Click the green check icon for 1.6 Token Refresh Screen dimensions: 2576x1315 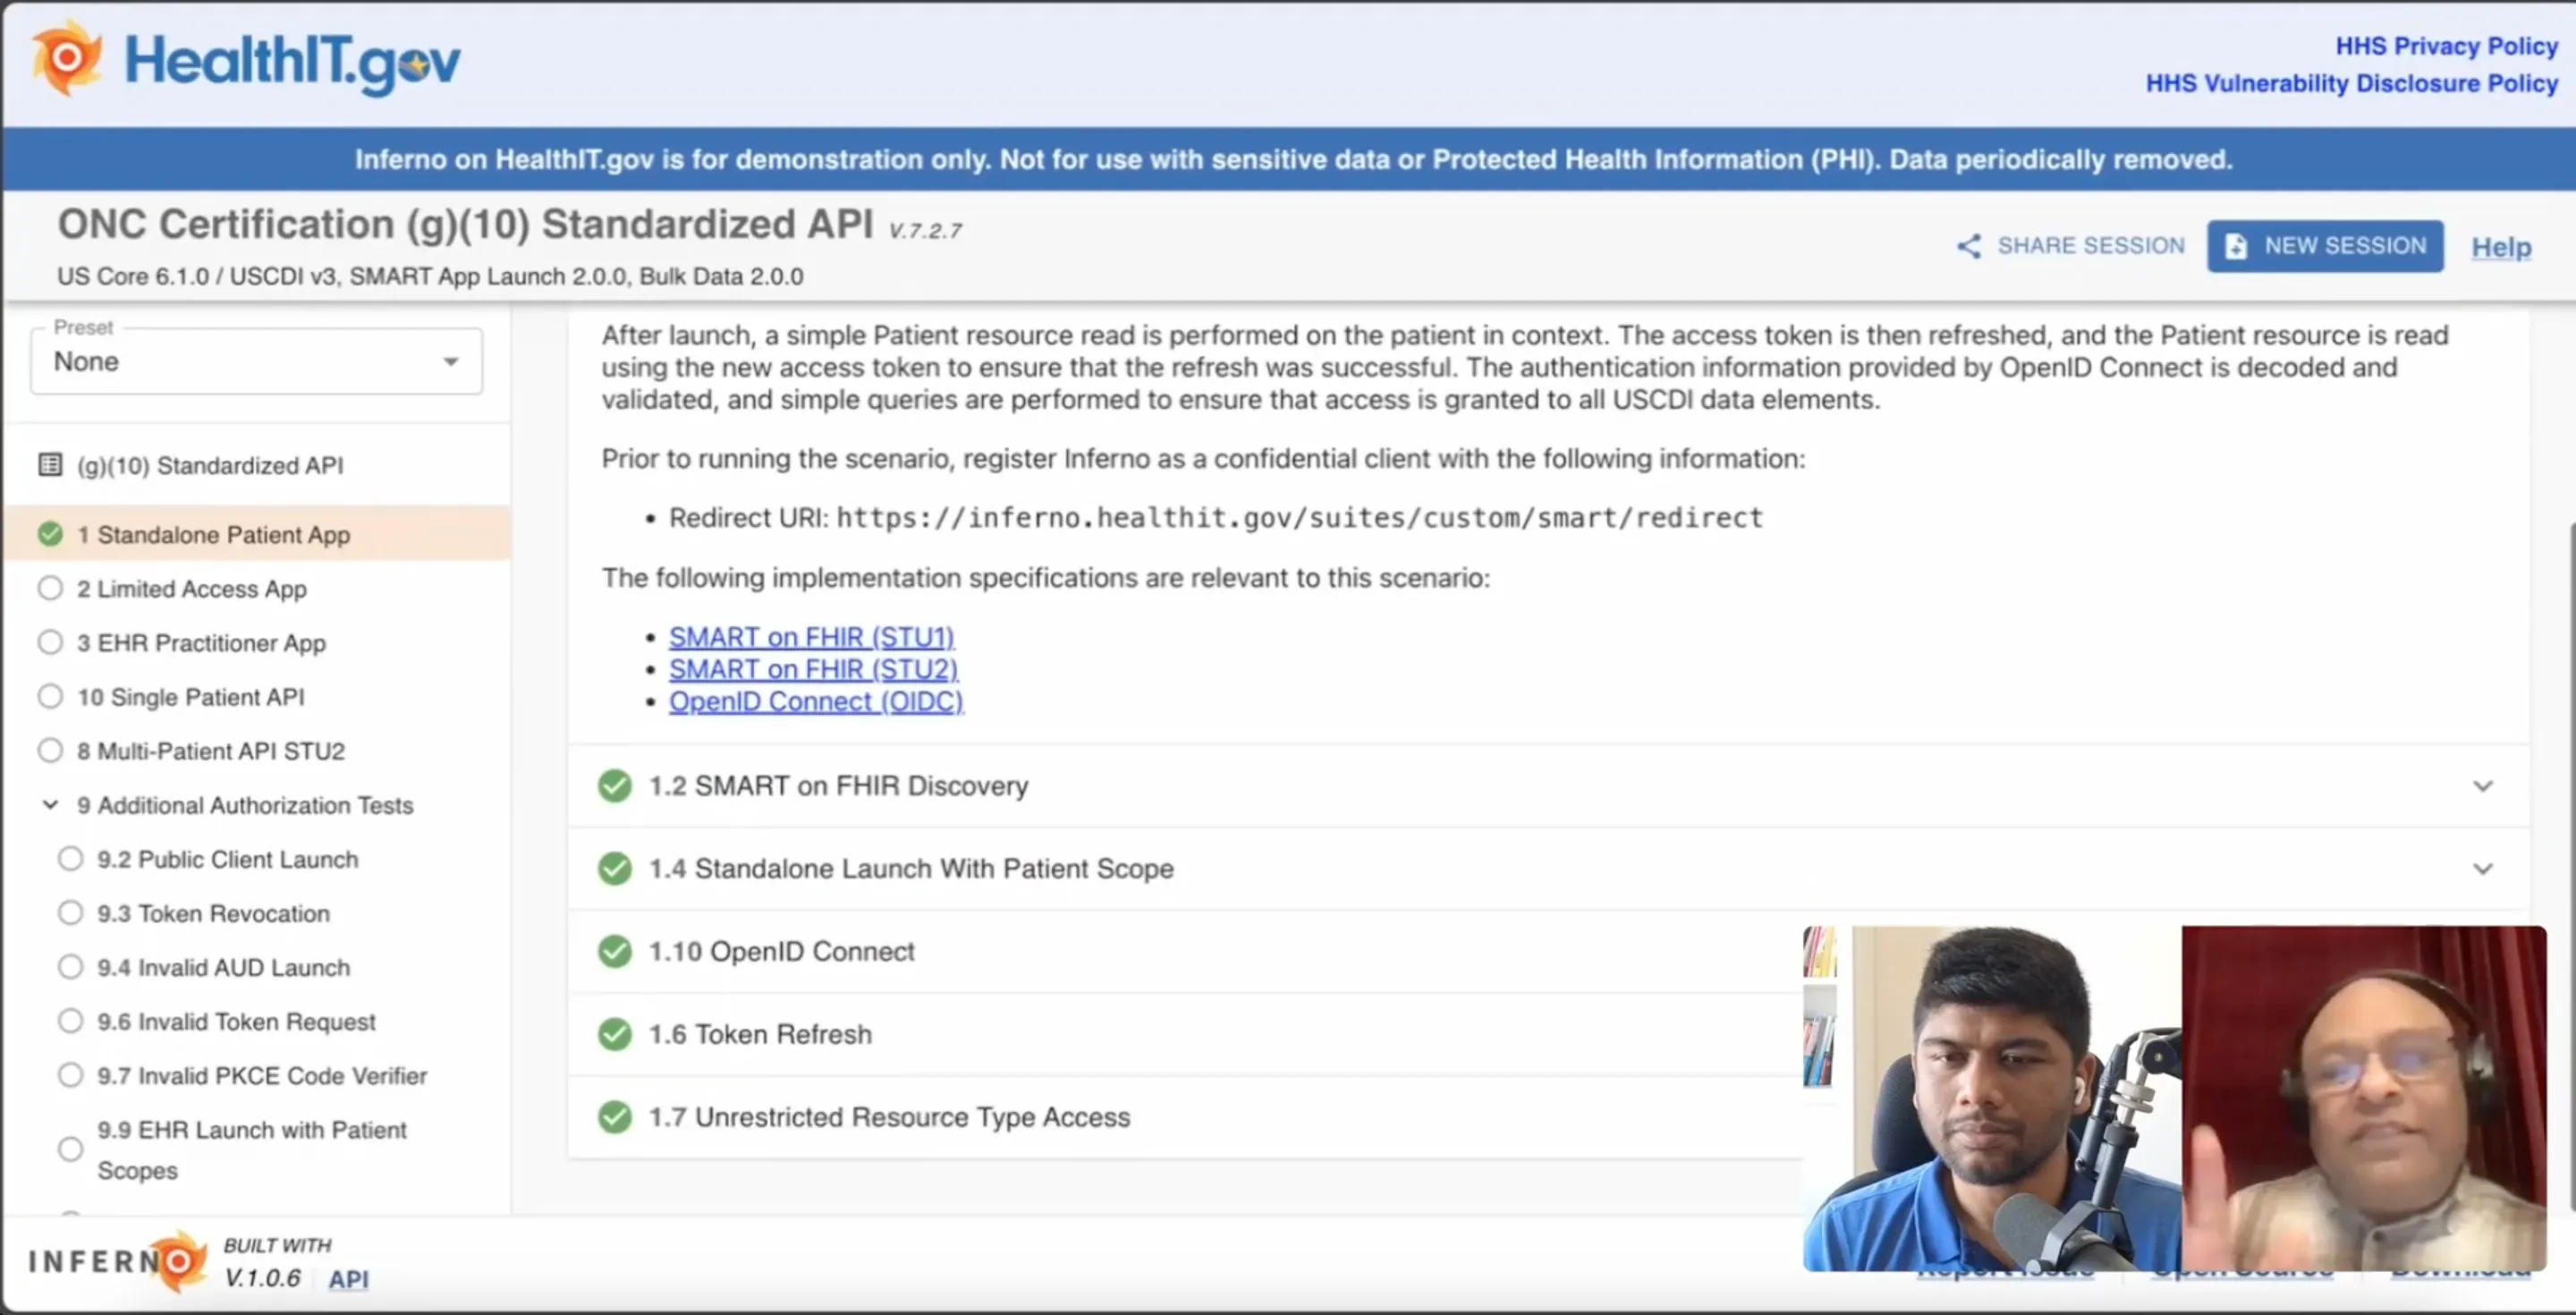pyautogui.click(x=614, y=1034)
